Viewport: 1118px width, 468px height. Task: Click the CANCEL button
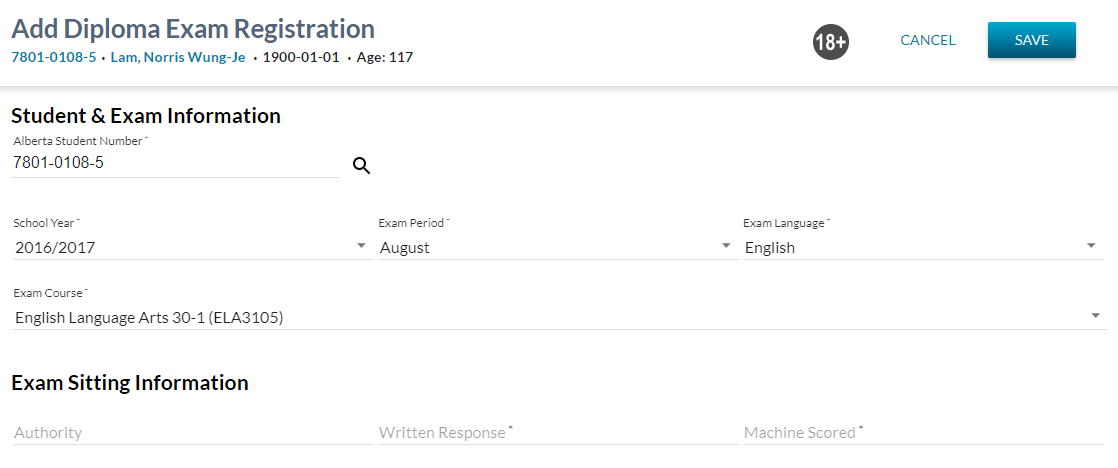pyautogui.click(x=927, y=41)
